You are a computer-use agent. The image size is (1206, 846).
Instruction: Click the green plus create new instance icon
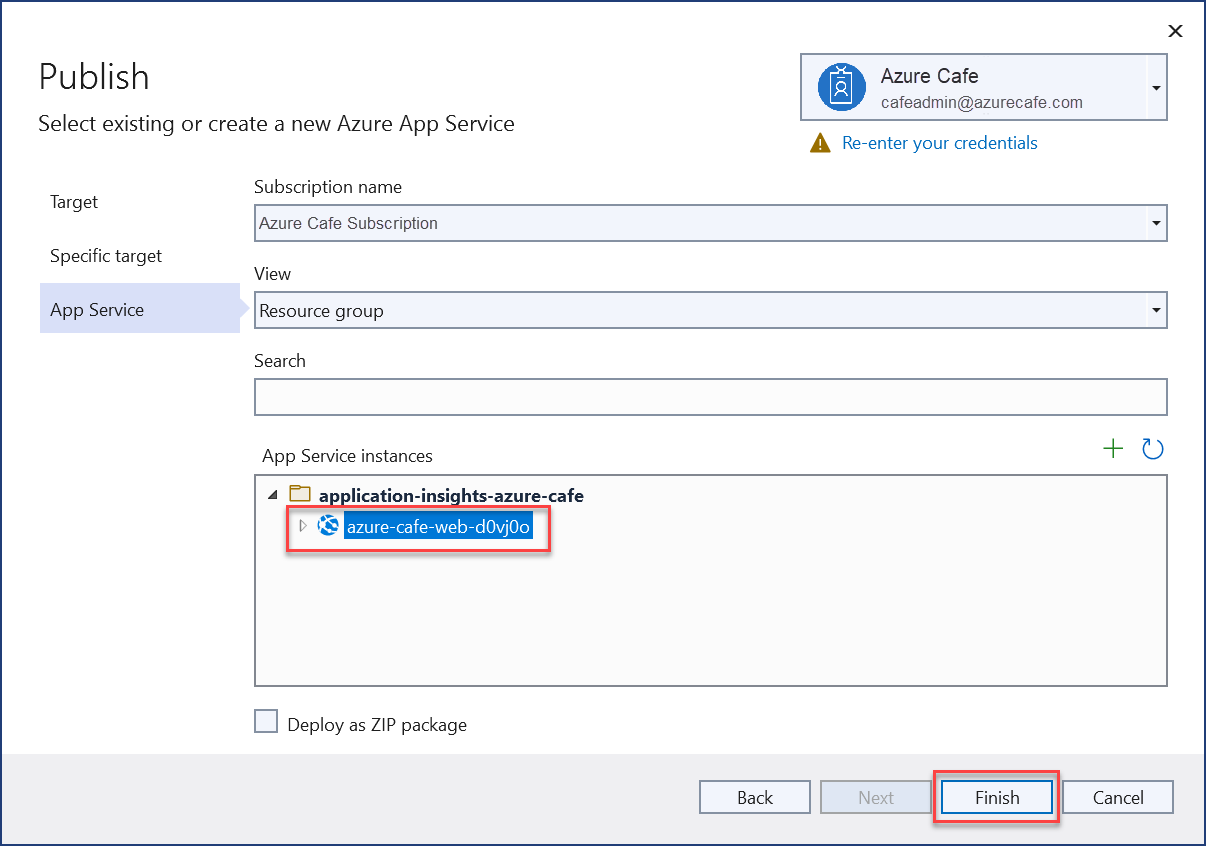pos(1113,449)
